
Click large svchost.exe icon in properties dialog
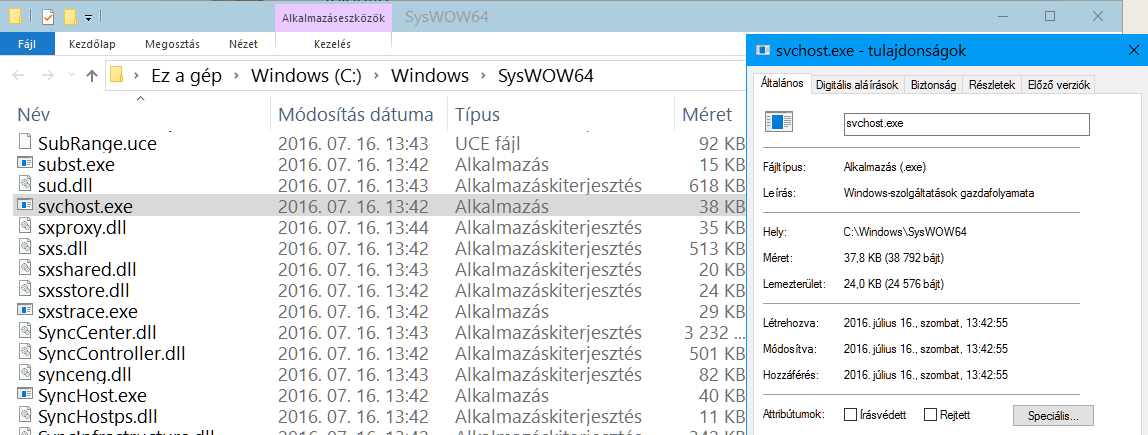[778, 122]
